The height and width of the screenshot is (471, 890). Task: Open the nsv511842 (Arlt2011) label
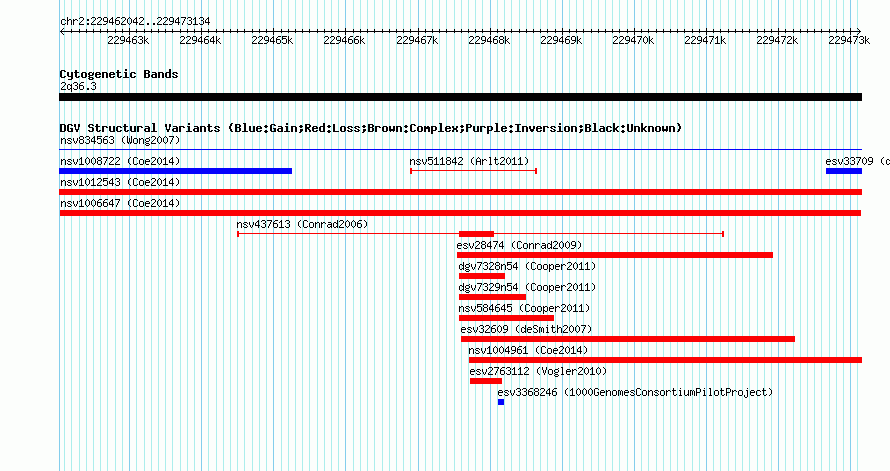[x=469, y=161]
